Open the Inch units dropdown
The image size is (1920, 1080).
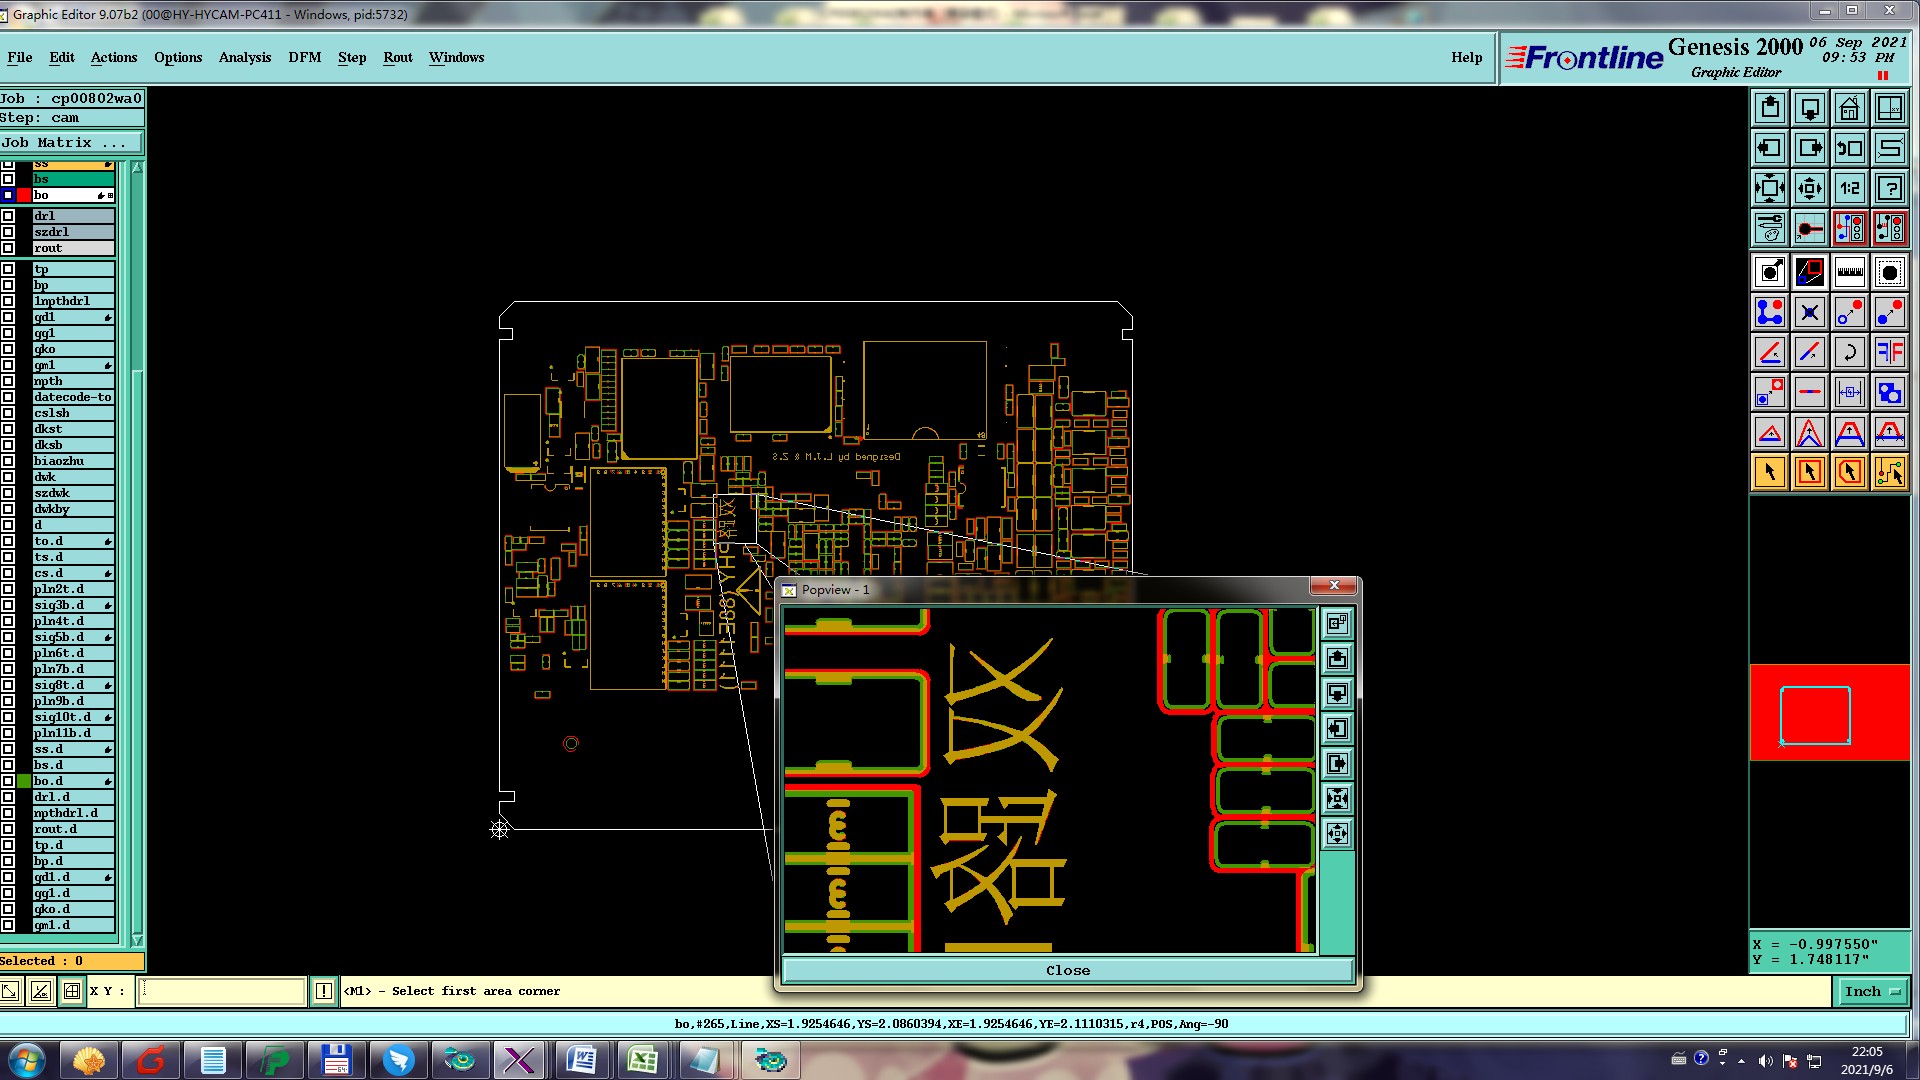pos(1871,991)
